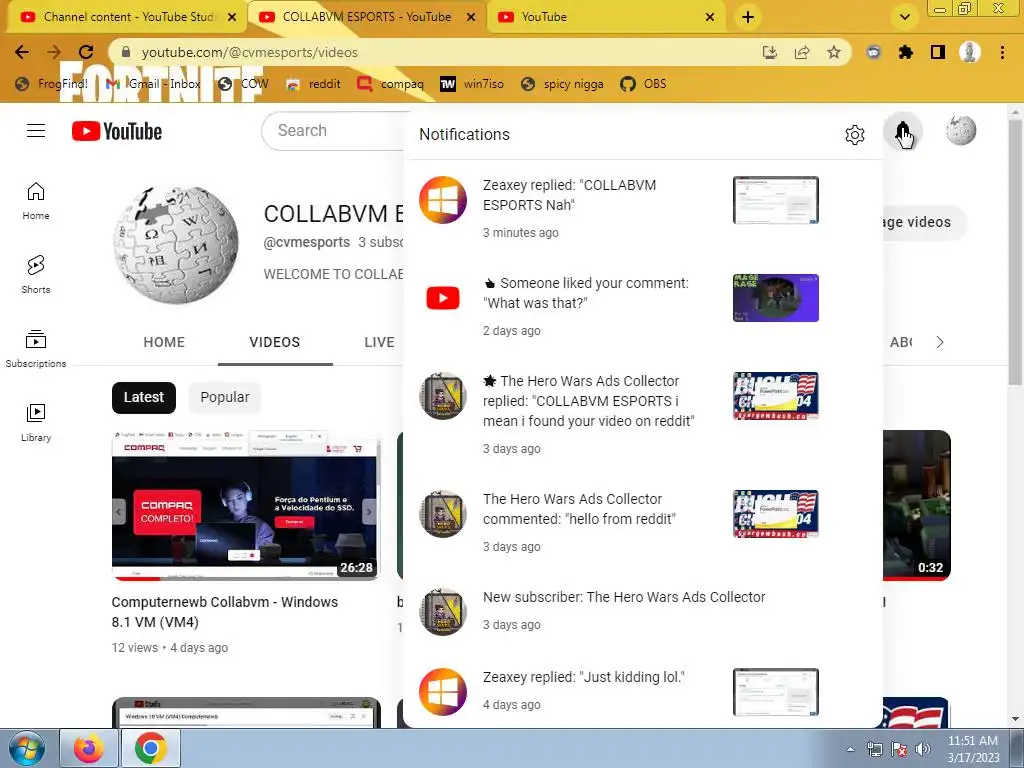This screenshot has width=1024, height=768.
Task: Open Subscriptions from the sidebar
Action: [36, 349]
